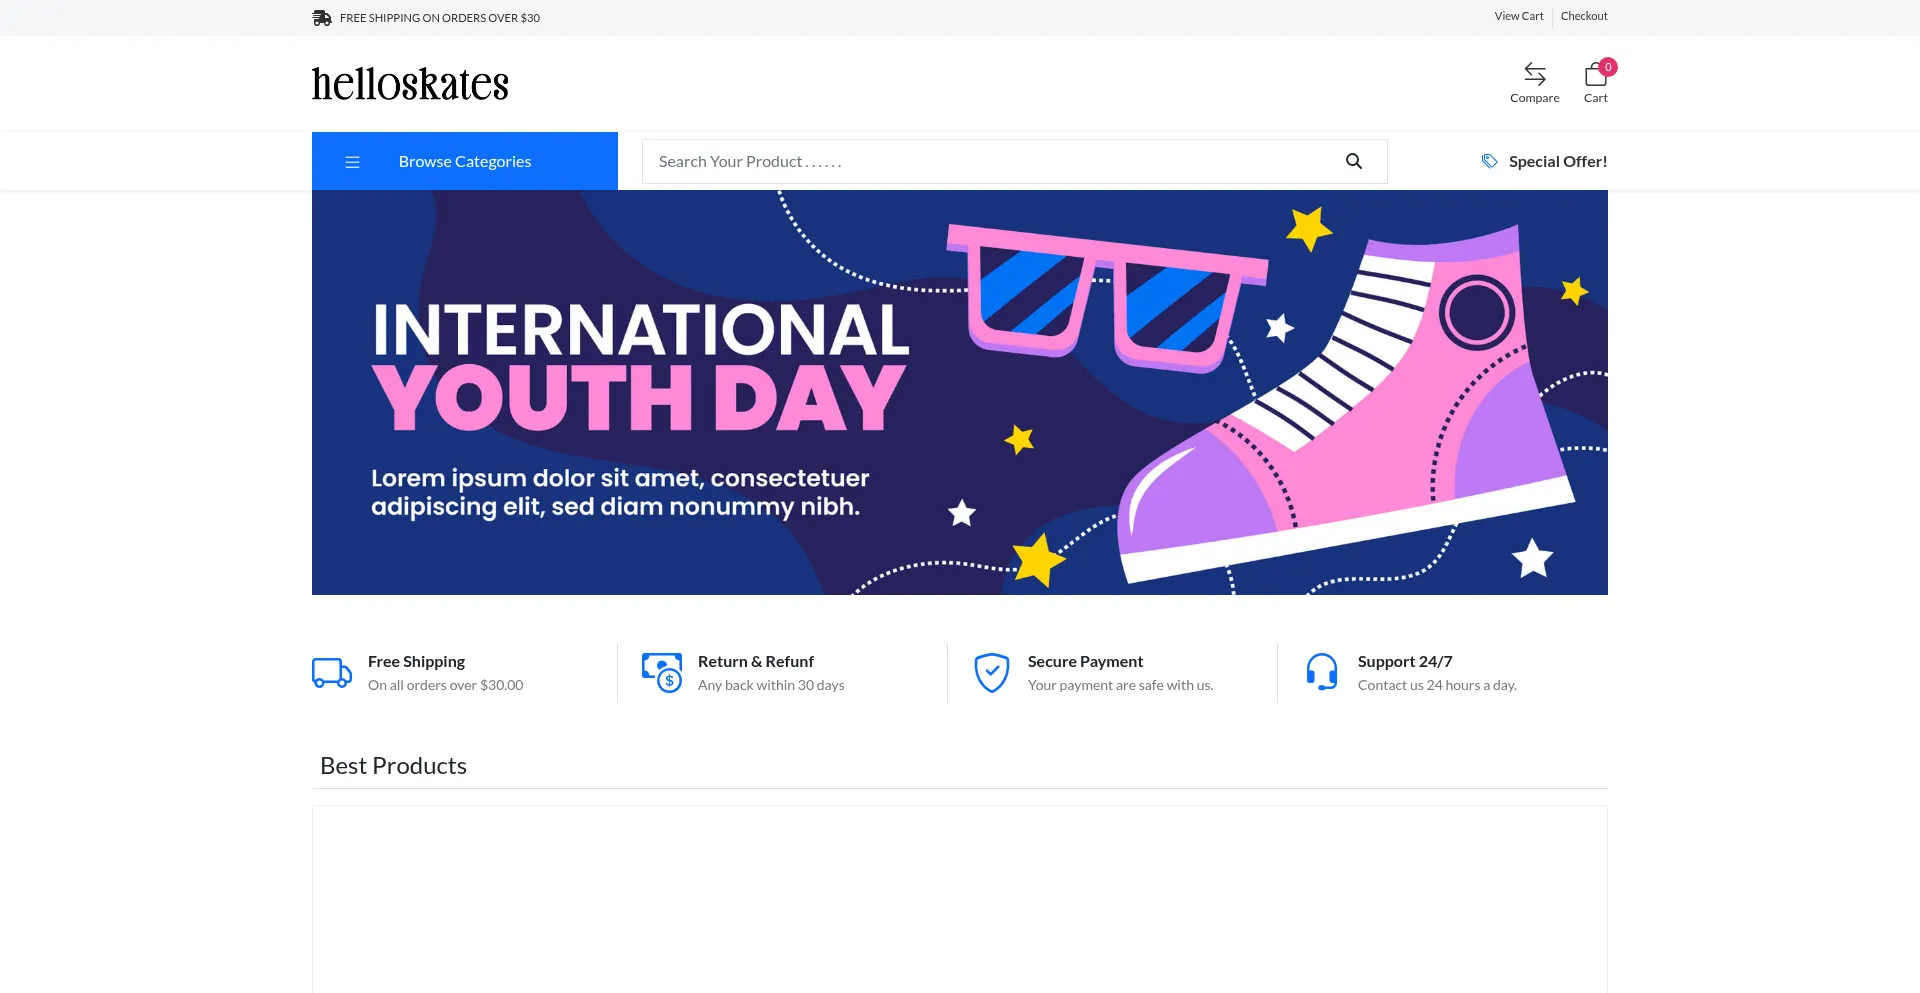Click the Return & Refund money icon

(x=662, y=673)
